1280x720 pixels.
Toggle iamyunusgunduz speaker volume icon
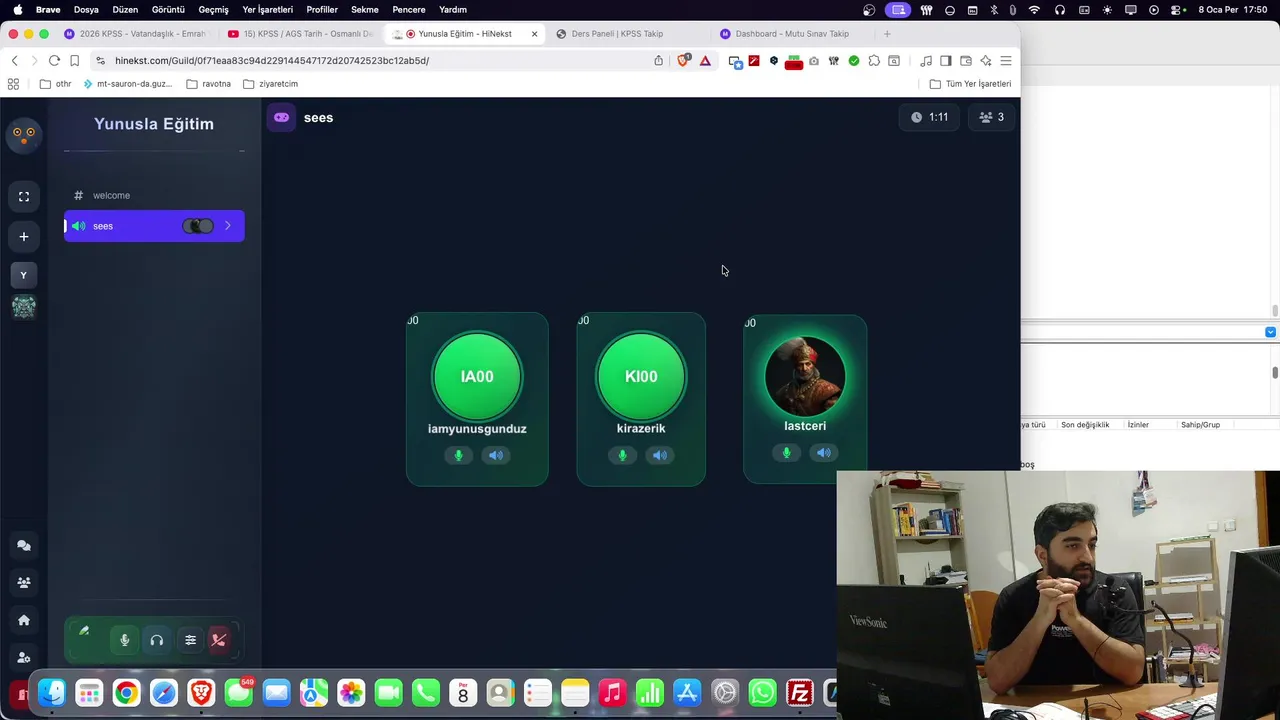click(496, 456)
